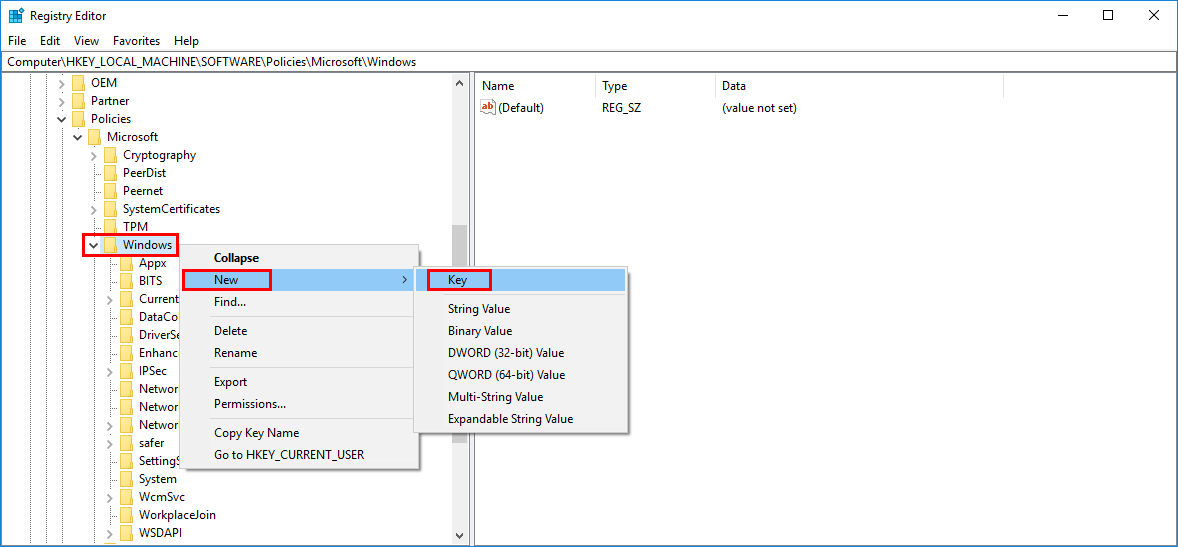Click the WSDAPI folder icon
1178x547 pixels.
tap(126, 533)
